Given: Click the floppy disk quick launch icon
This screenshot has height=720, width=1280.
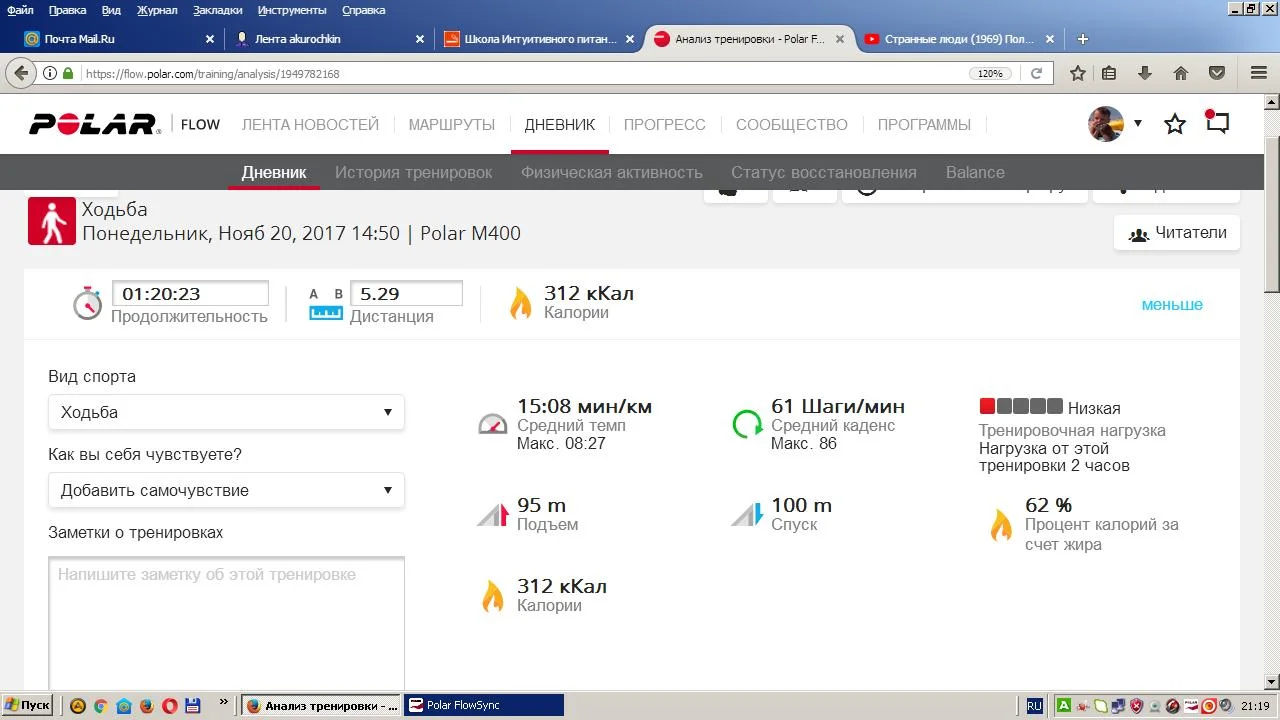Looking at the screenshot, I should [193, 705].
